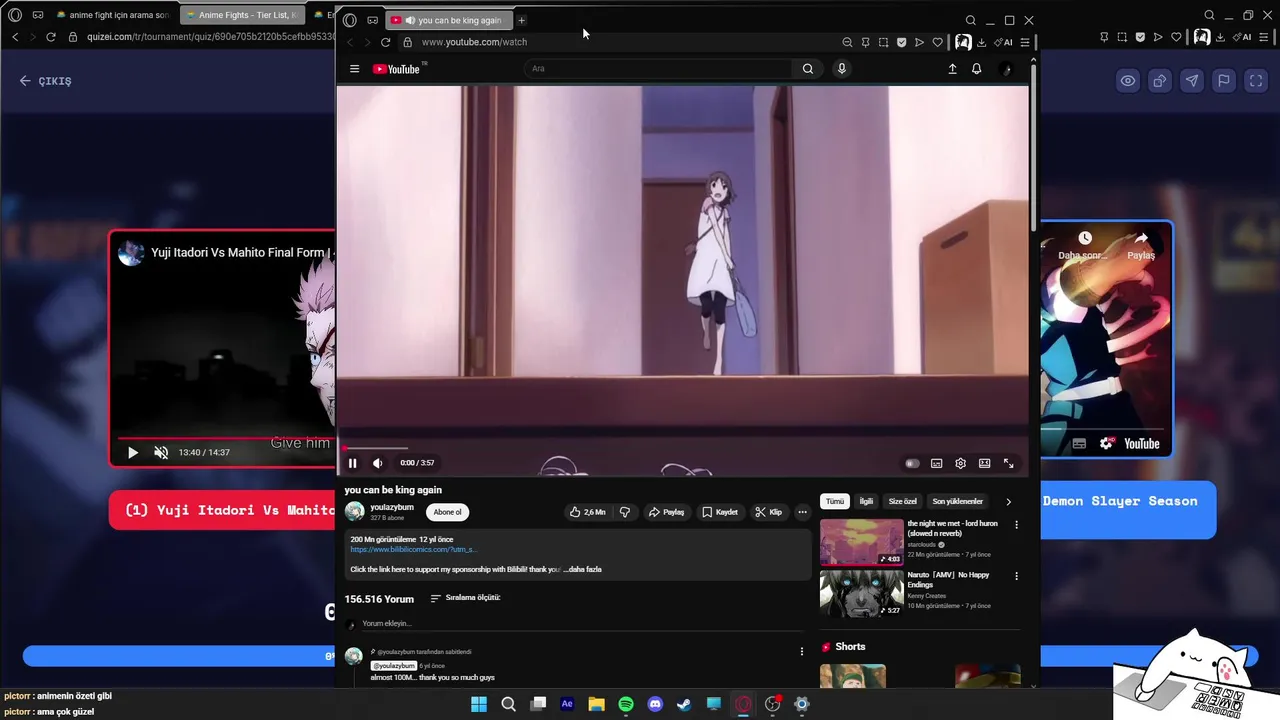Click heart bookmark icon in YouTube toolbar
The image size is (1280, 720).
pyautogui.click(x=937, y=42)
